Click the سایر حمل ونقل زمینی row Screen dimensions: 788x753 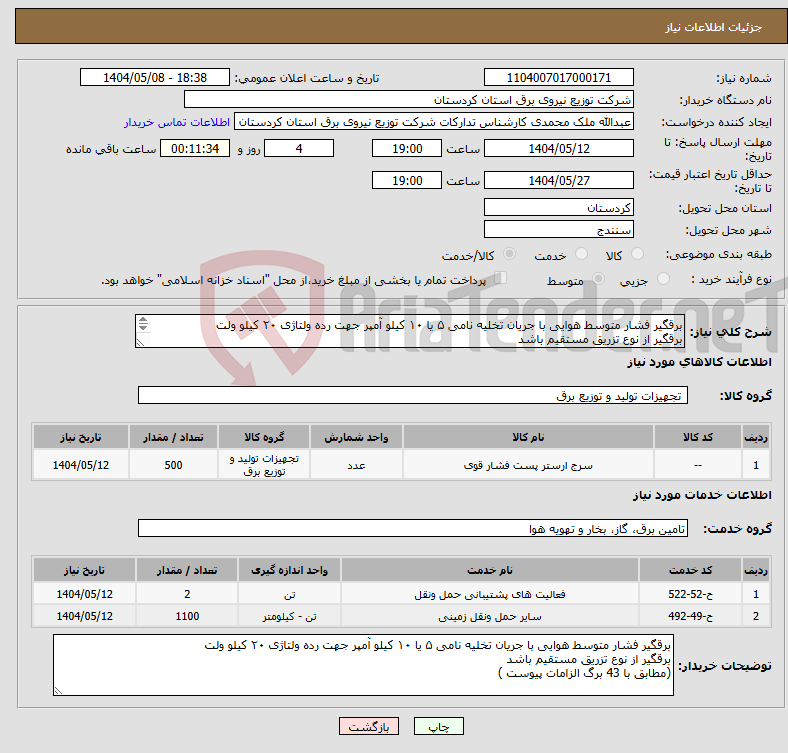pyautogui.click(x=402, y=616)
